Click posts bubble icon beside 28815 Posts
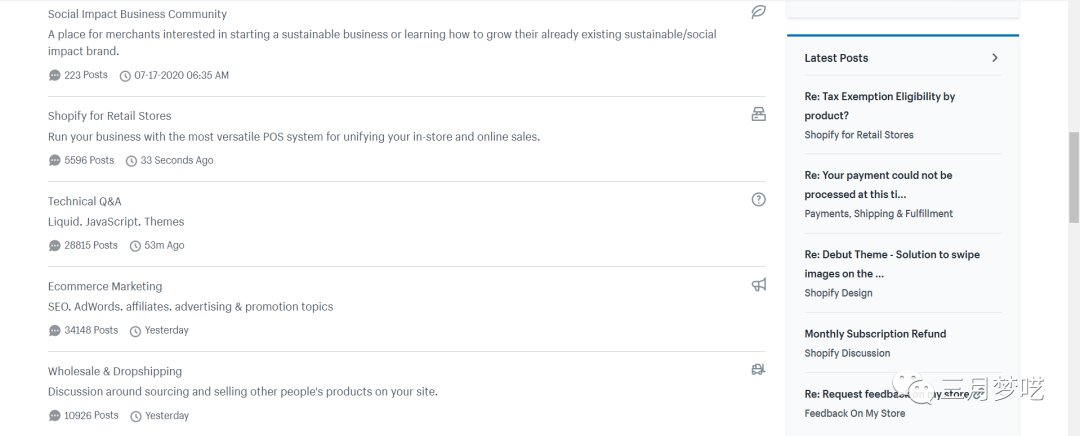1080x436 pixels. pyautogui.click(x=54, y=246)
